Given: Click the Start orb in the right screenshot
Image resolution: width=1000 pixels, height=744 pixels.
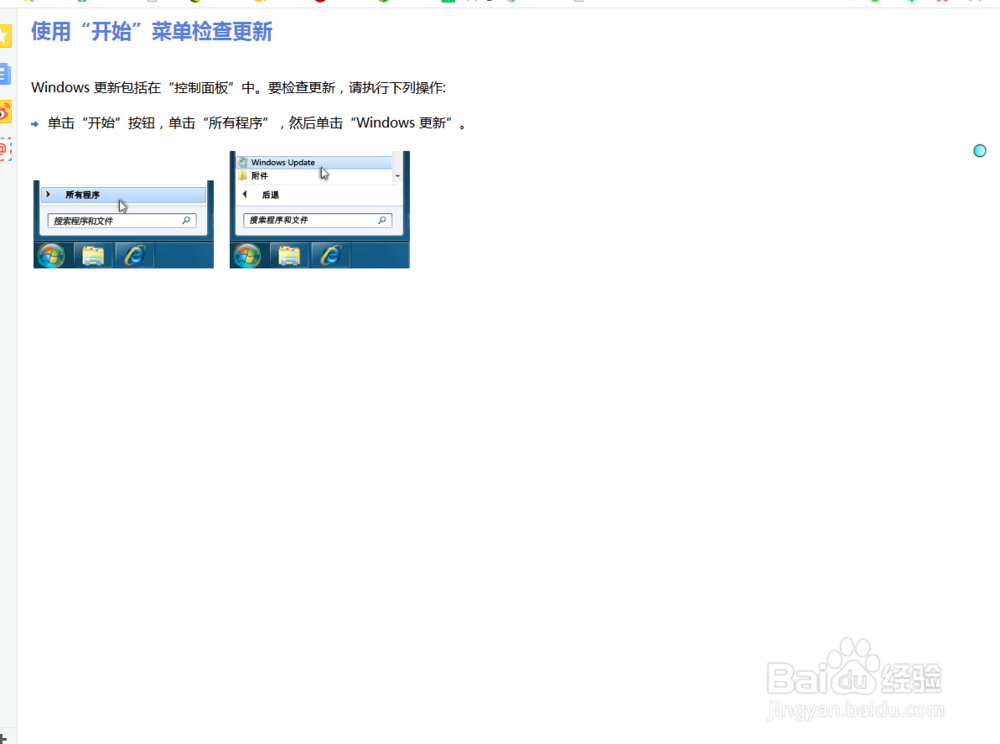Looking at the screenshot, I should tap(246, 253).
